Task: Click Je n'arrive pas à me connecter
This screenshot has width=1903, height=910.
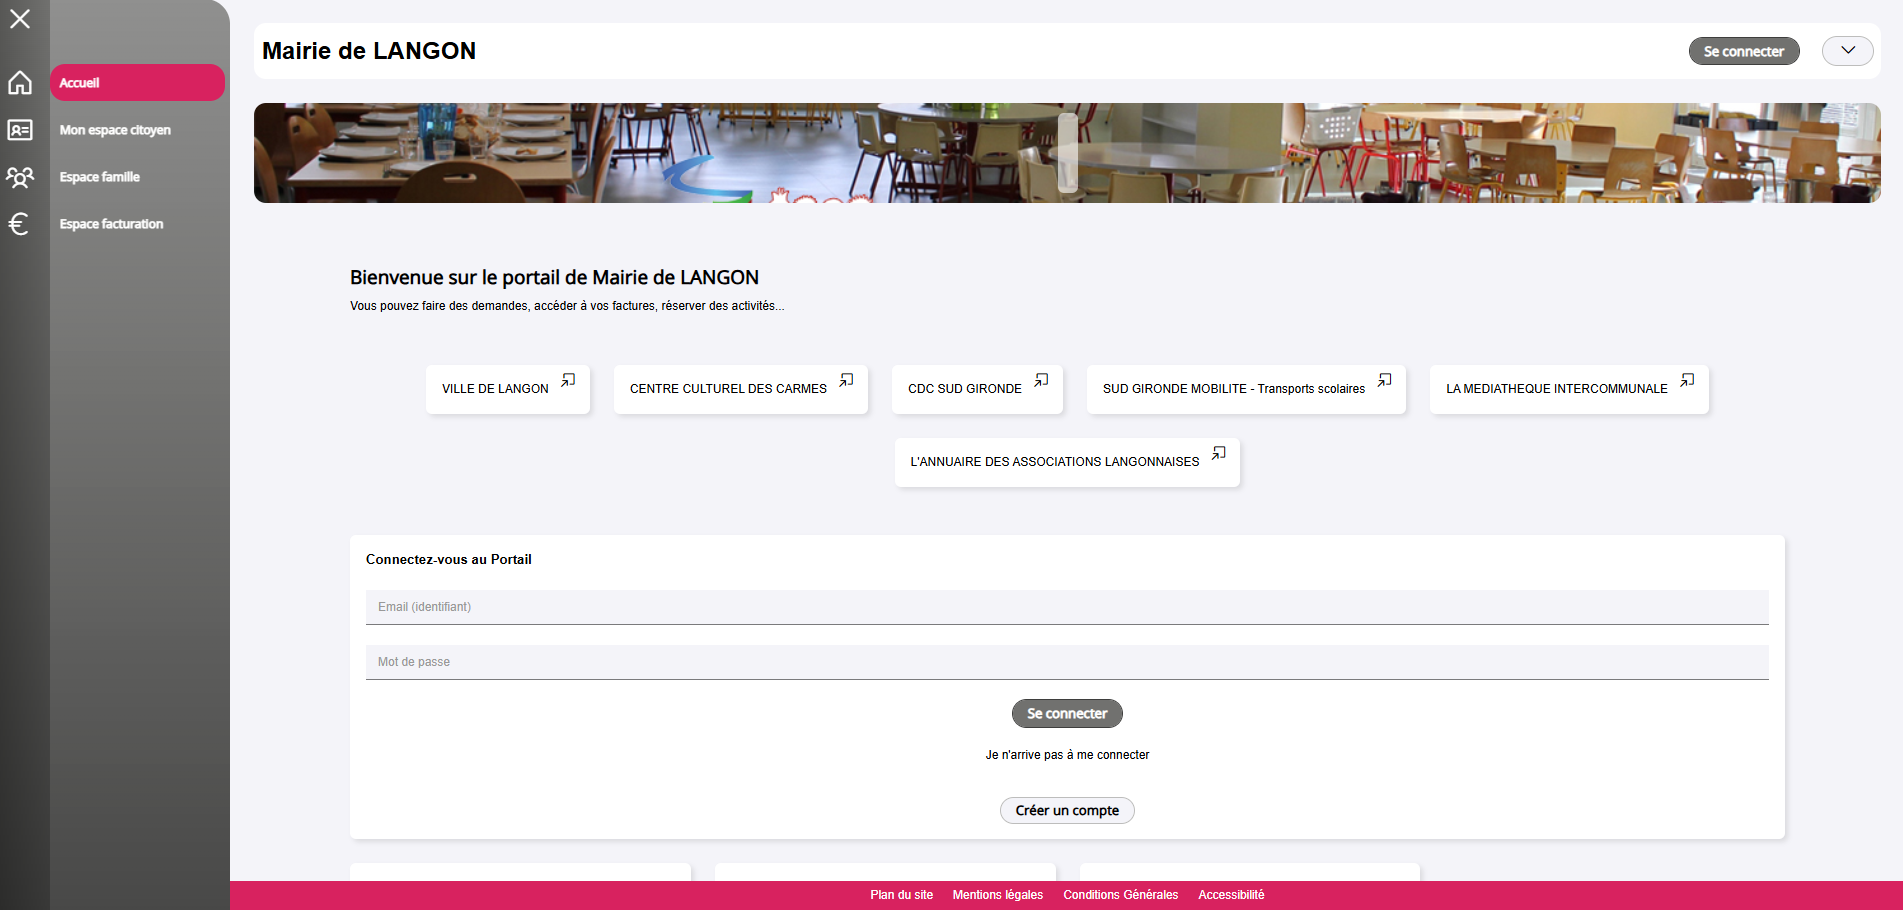Action: point(1067,755)
